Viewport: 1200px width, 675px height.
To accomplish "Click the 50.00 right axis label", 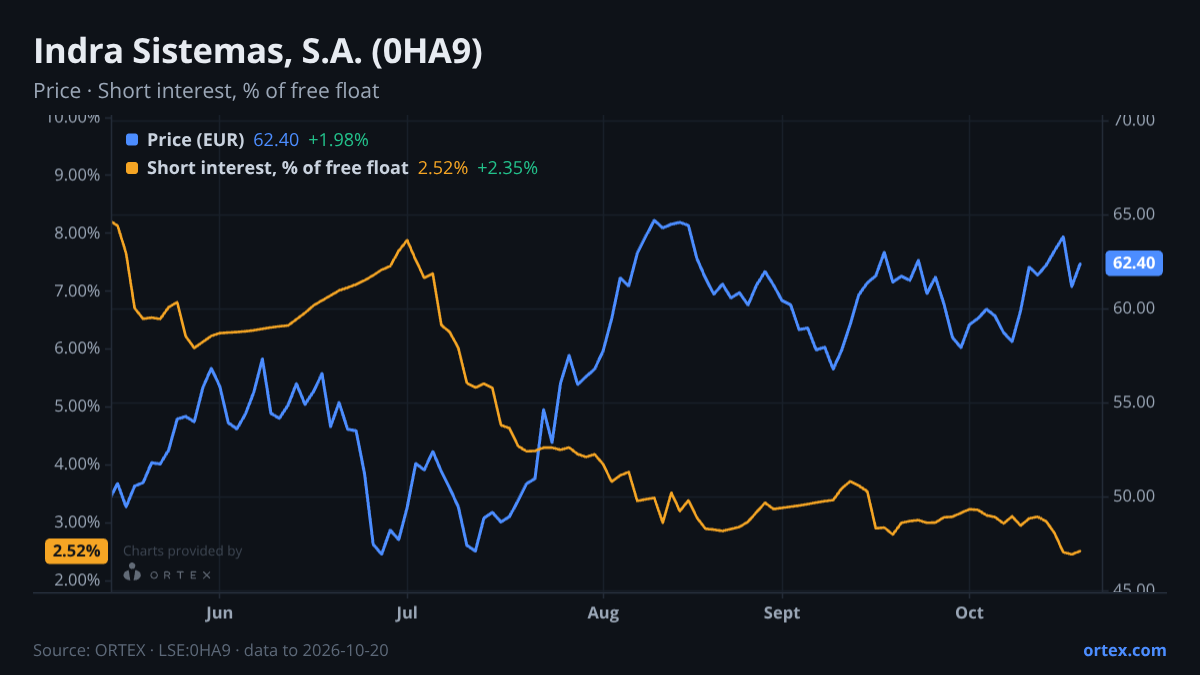I will pos(1134,496).
